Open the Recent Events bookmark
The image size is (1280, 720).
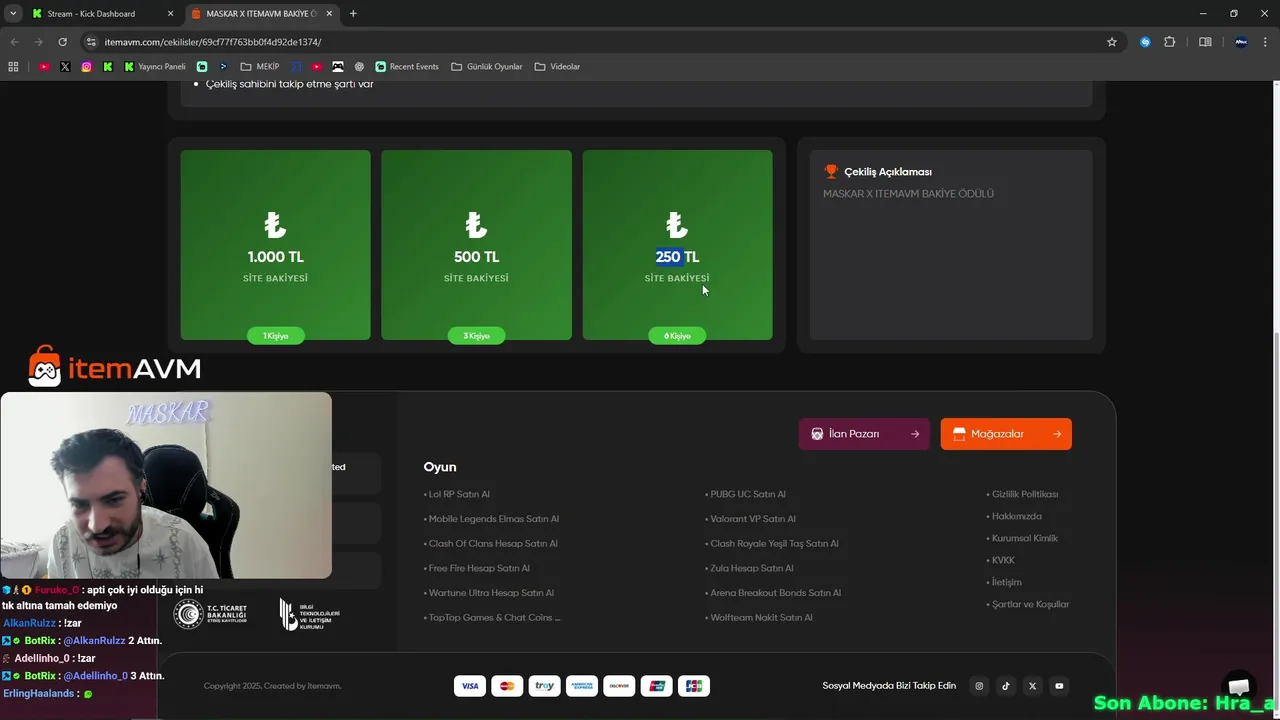click(407, 67)
